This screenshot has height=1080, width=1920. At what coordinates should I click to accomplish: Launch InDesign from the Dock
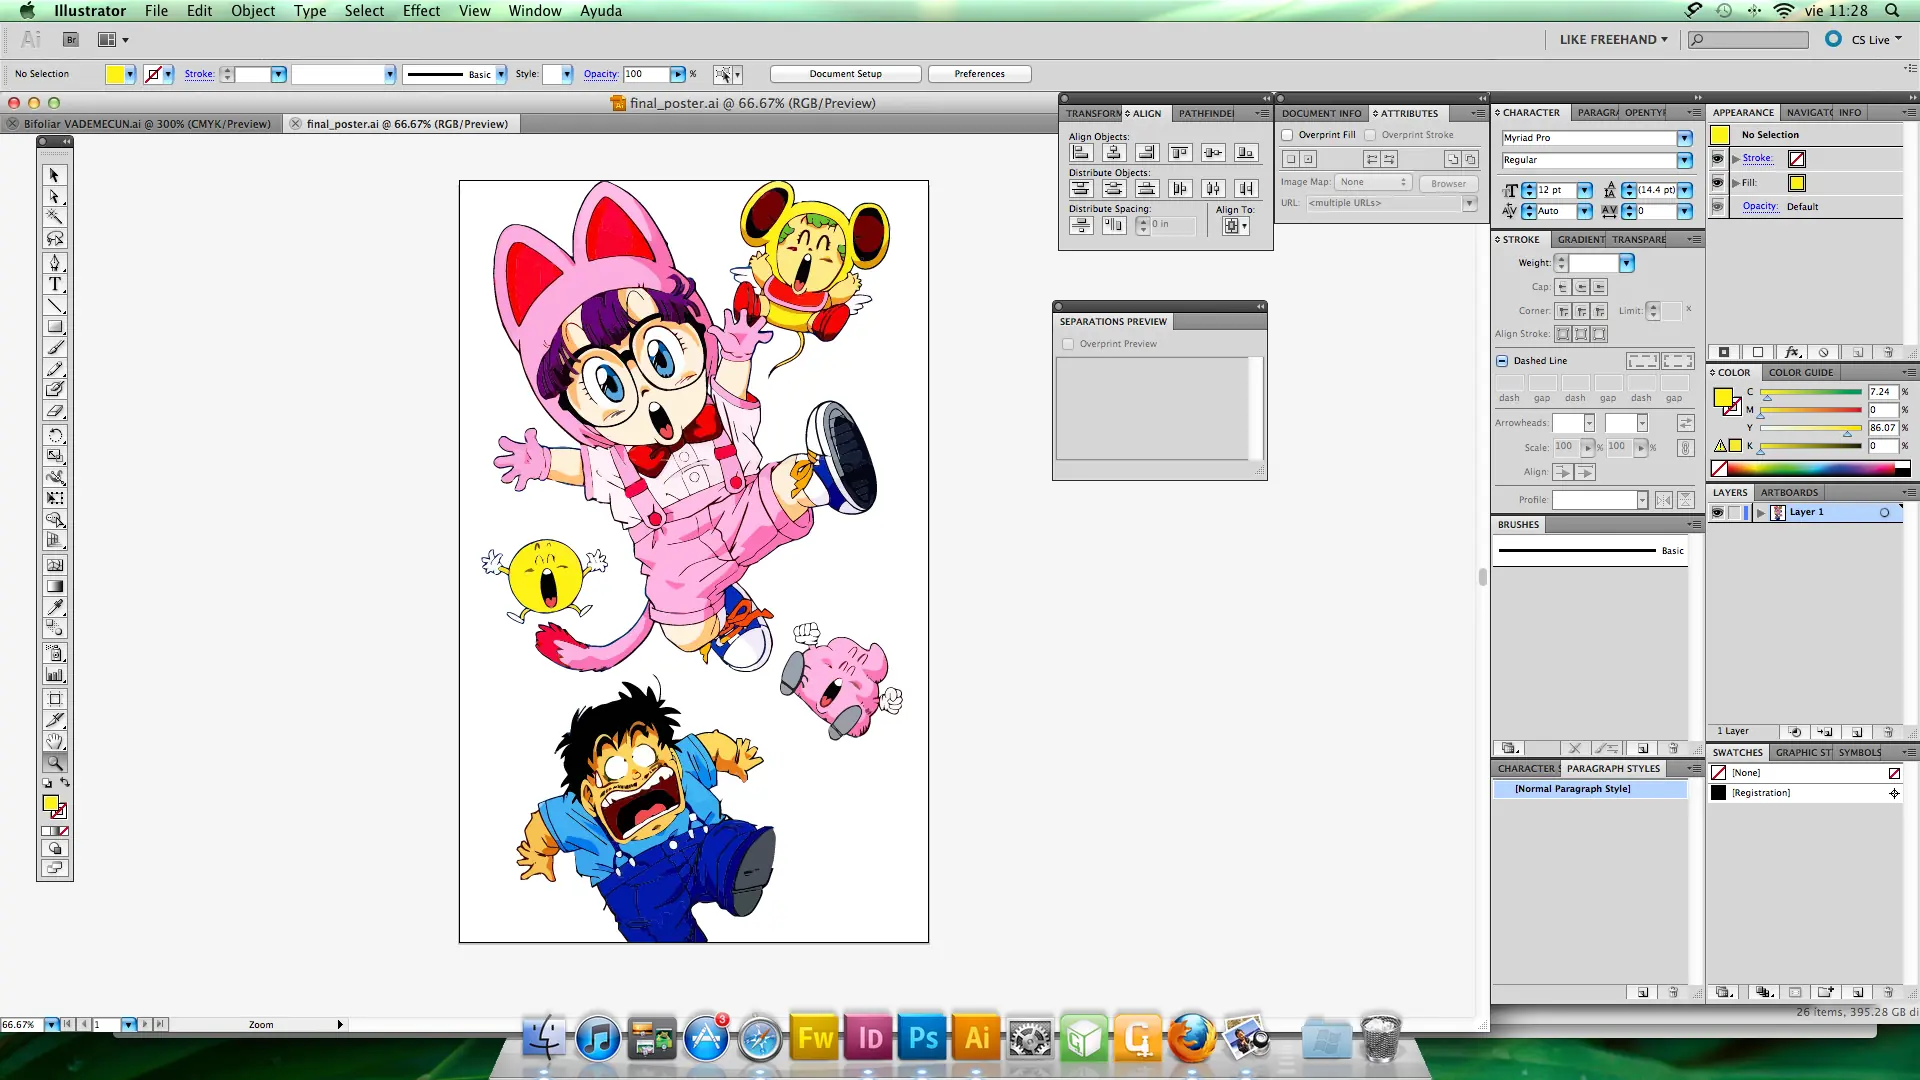870,1039
